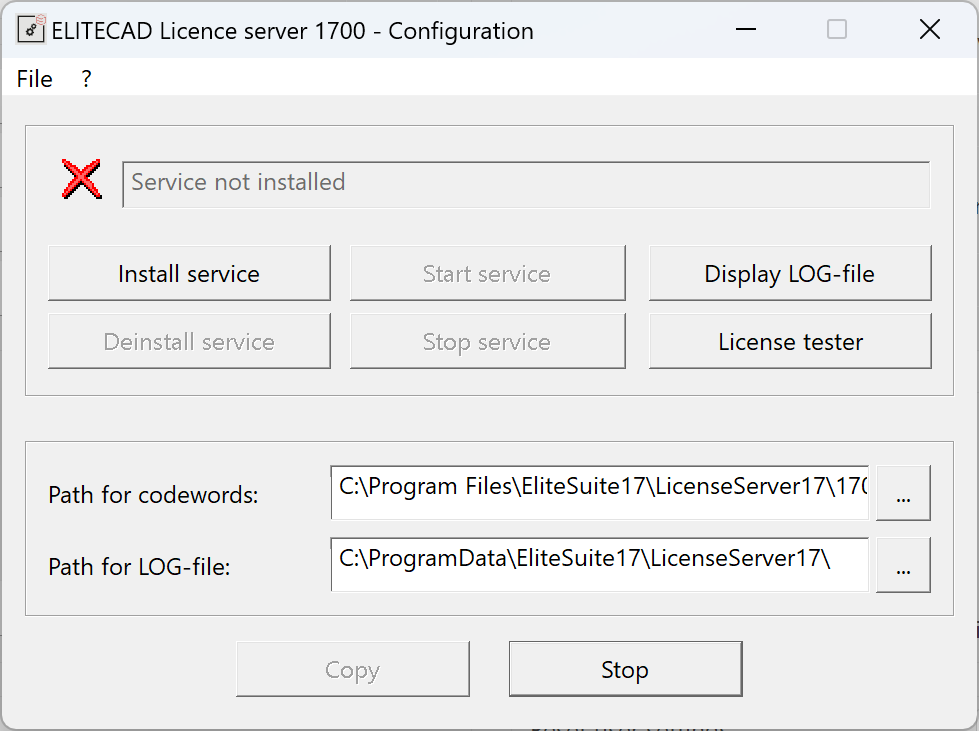
Task: Open the Display LOG-file button
Action: (x=790, y=273)
